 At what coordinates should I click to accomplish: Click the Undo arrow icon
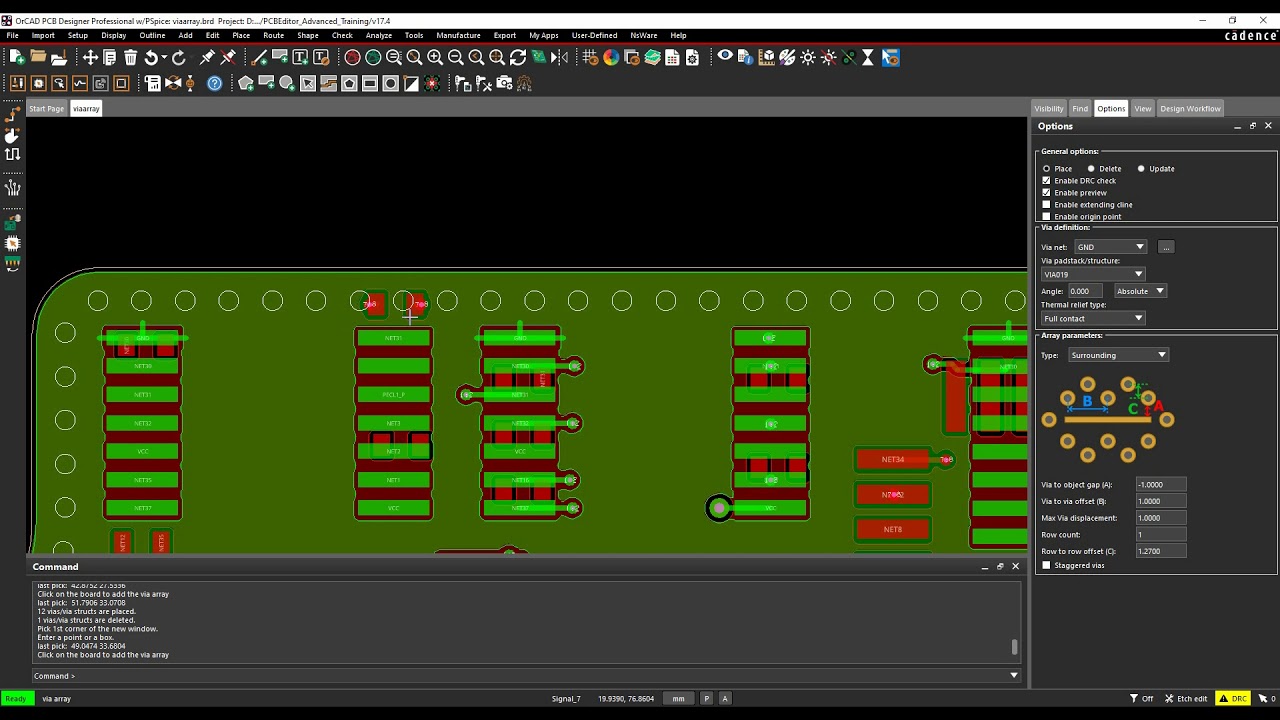pyautogui.click(x=150, y=58)
